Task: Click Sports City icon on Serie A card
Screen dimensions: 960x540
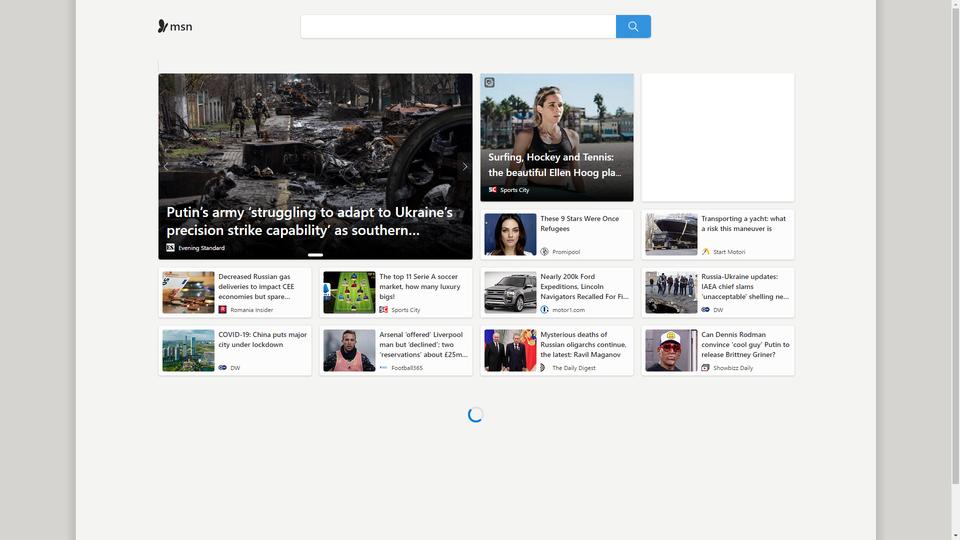Action: pos(383,310)
